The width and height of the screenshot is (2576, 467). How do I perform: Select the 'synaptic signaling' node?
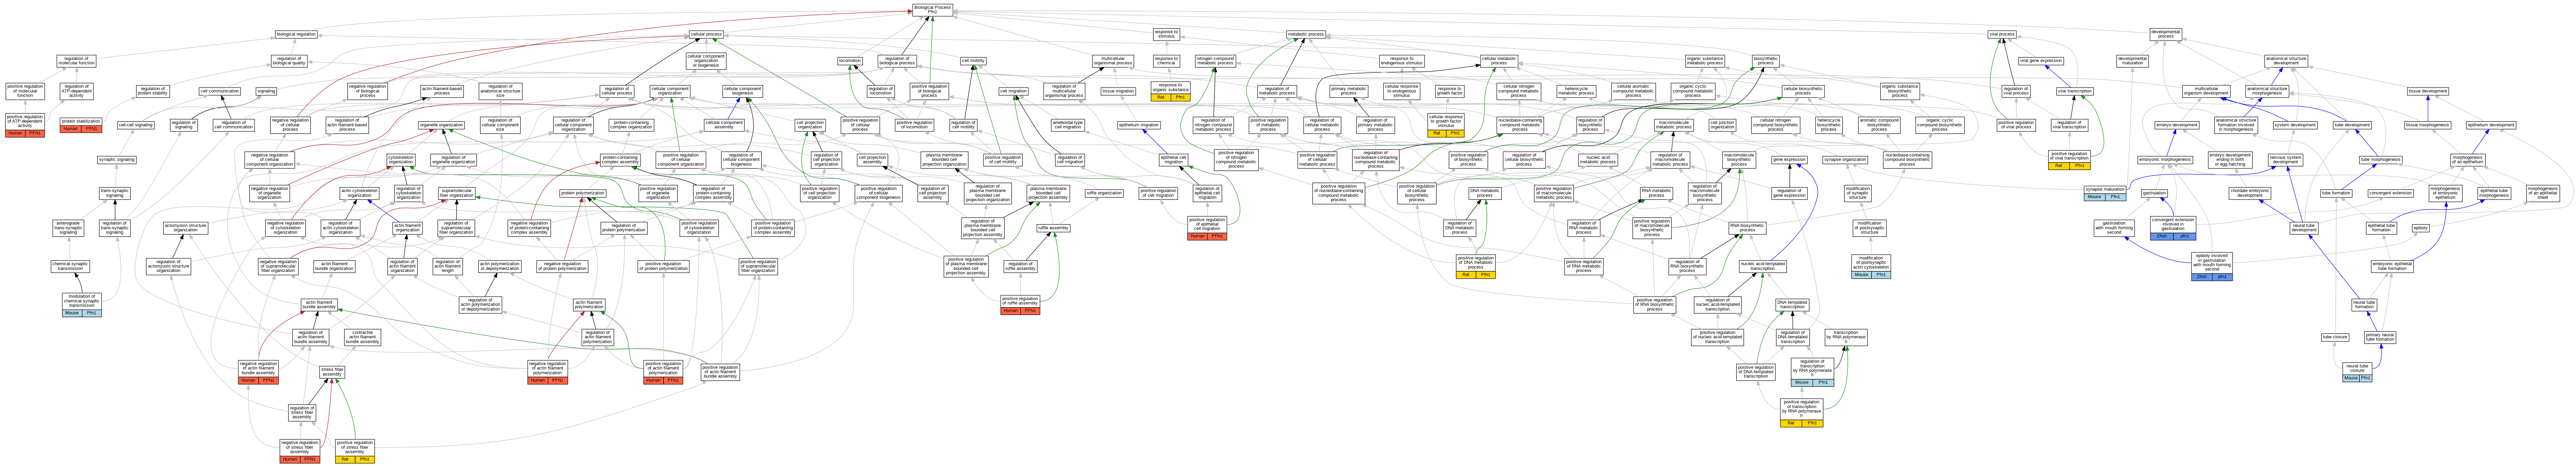(117, 160)
